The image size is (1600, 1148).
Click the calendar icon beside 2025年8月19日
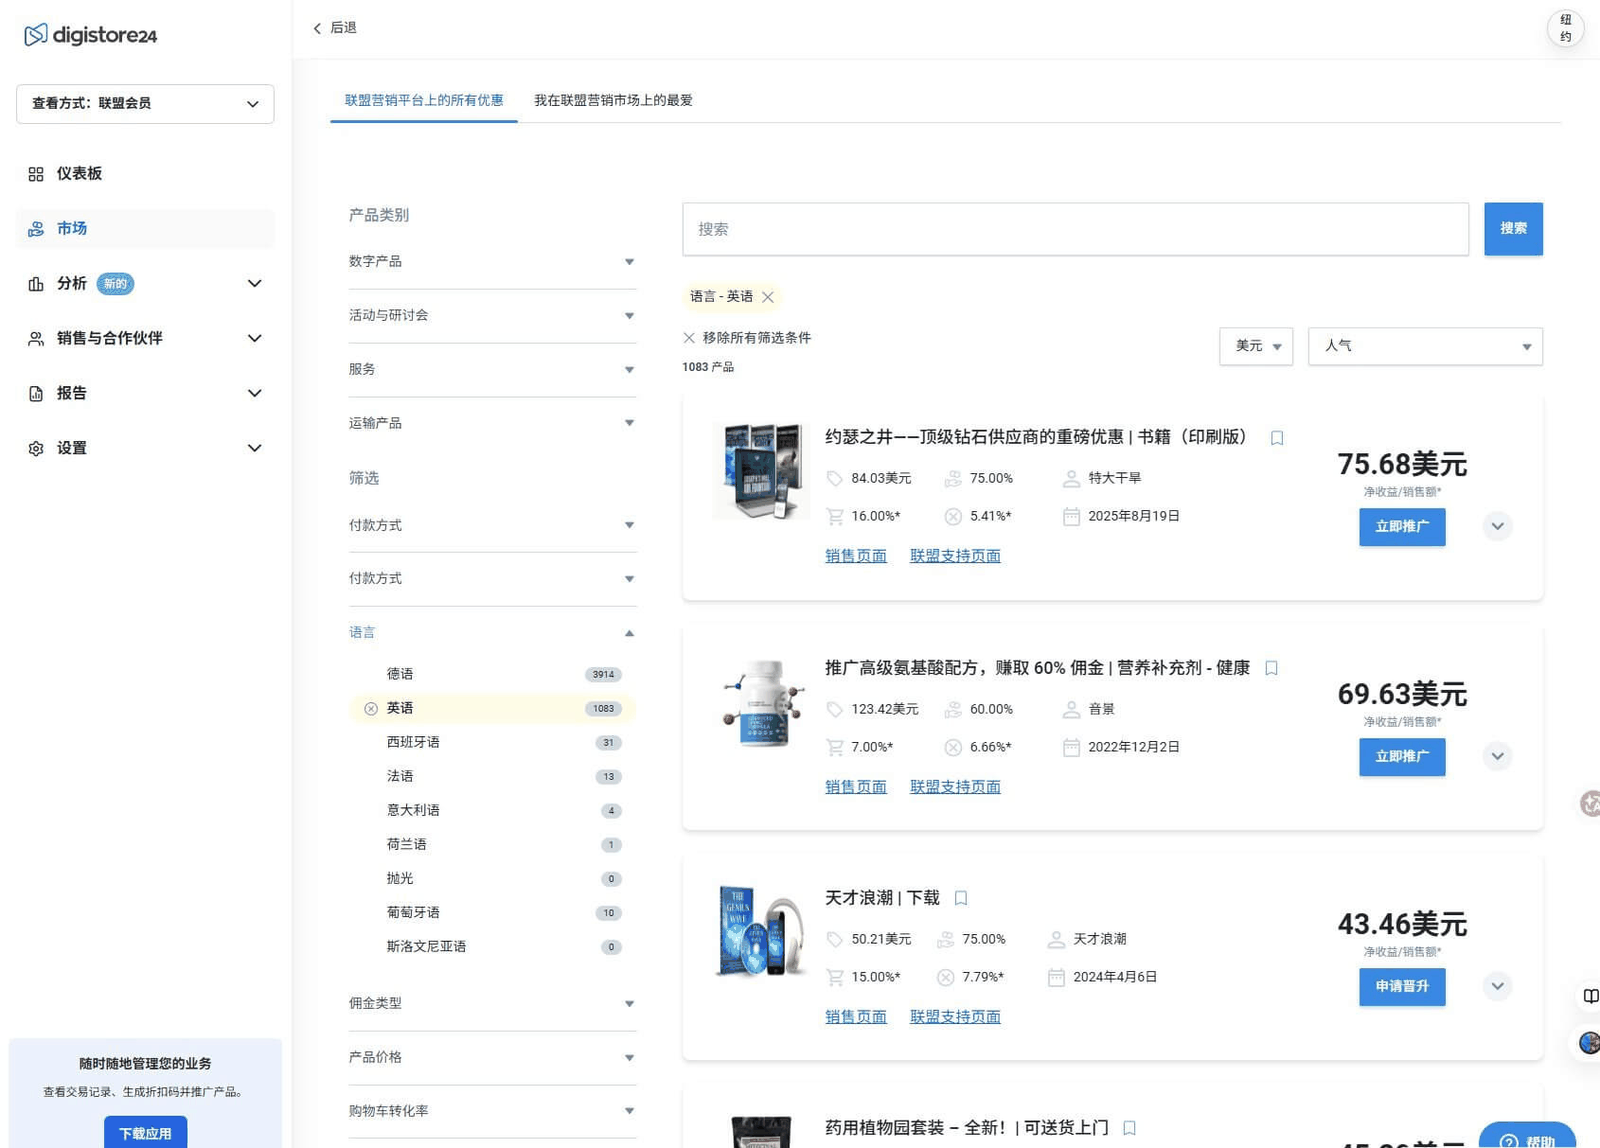tap(1071, 517)
